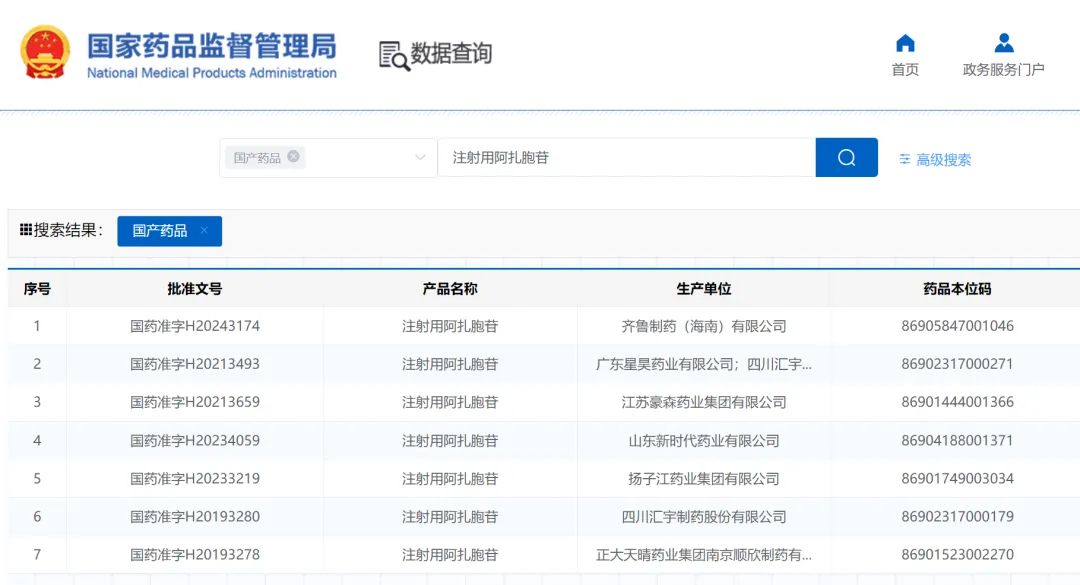Open approval number 国药准字H20193278
1080x585 pixels.
(195, 555)
